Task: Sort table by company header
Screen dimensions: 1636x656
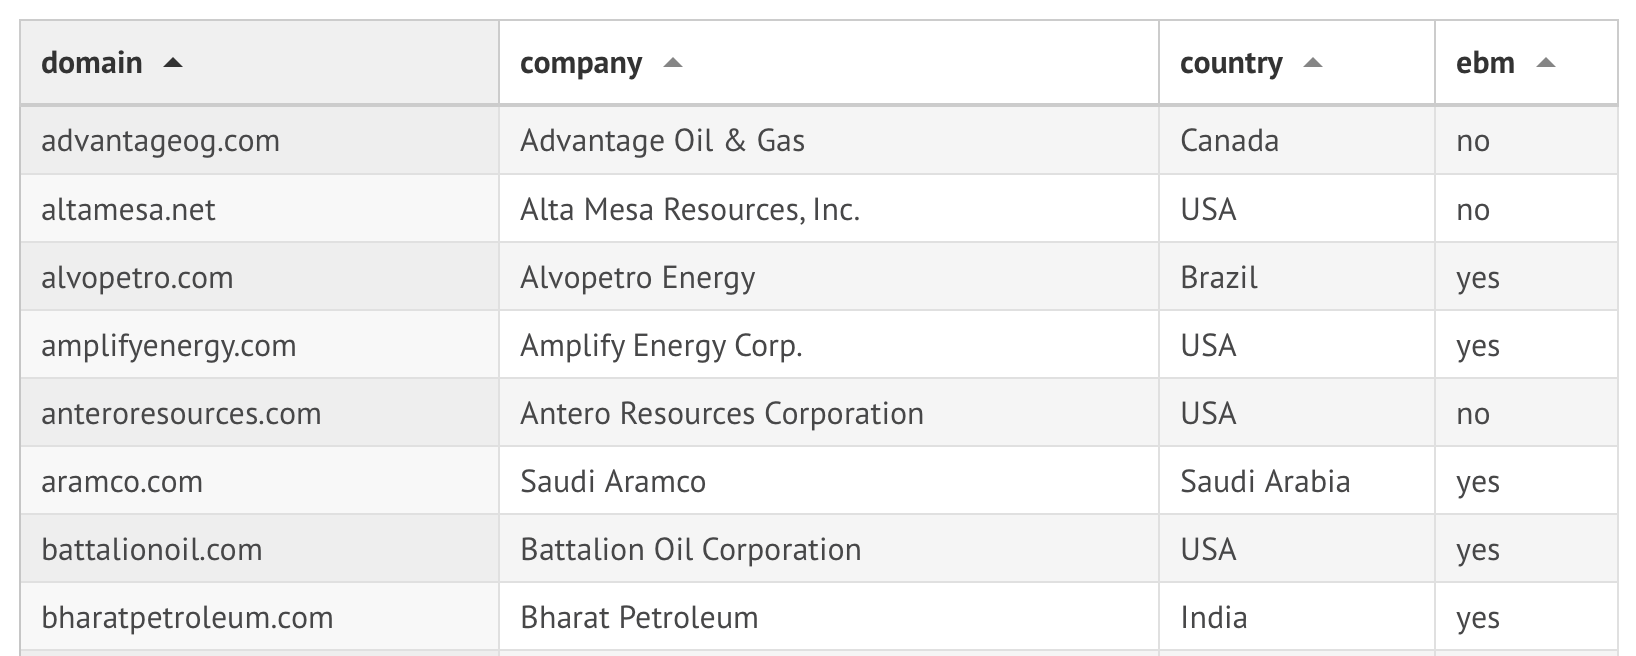Action: (x=581, y=63)
